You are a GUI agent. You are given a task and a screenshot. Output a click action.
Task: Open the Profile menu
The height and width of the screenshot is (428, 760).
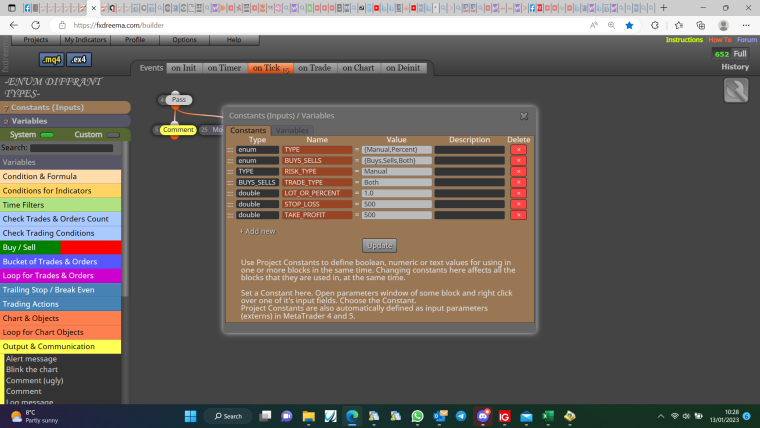pos(135,40)
